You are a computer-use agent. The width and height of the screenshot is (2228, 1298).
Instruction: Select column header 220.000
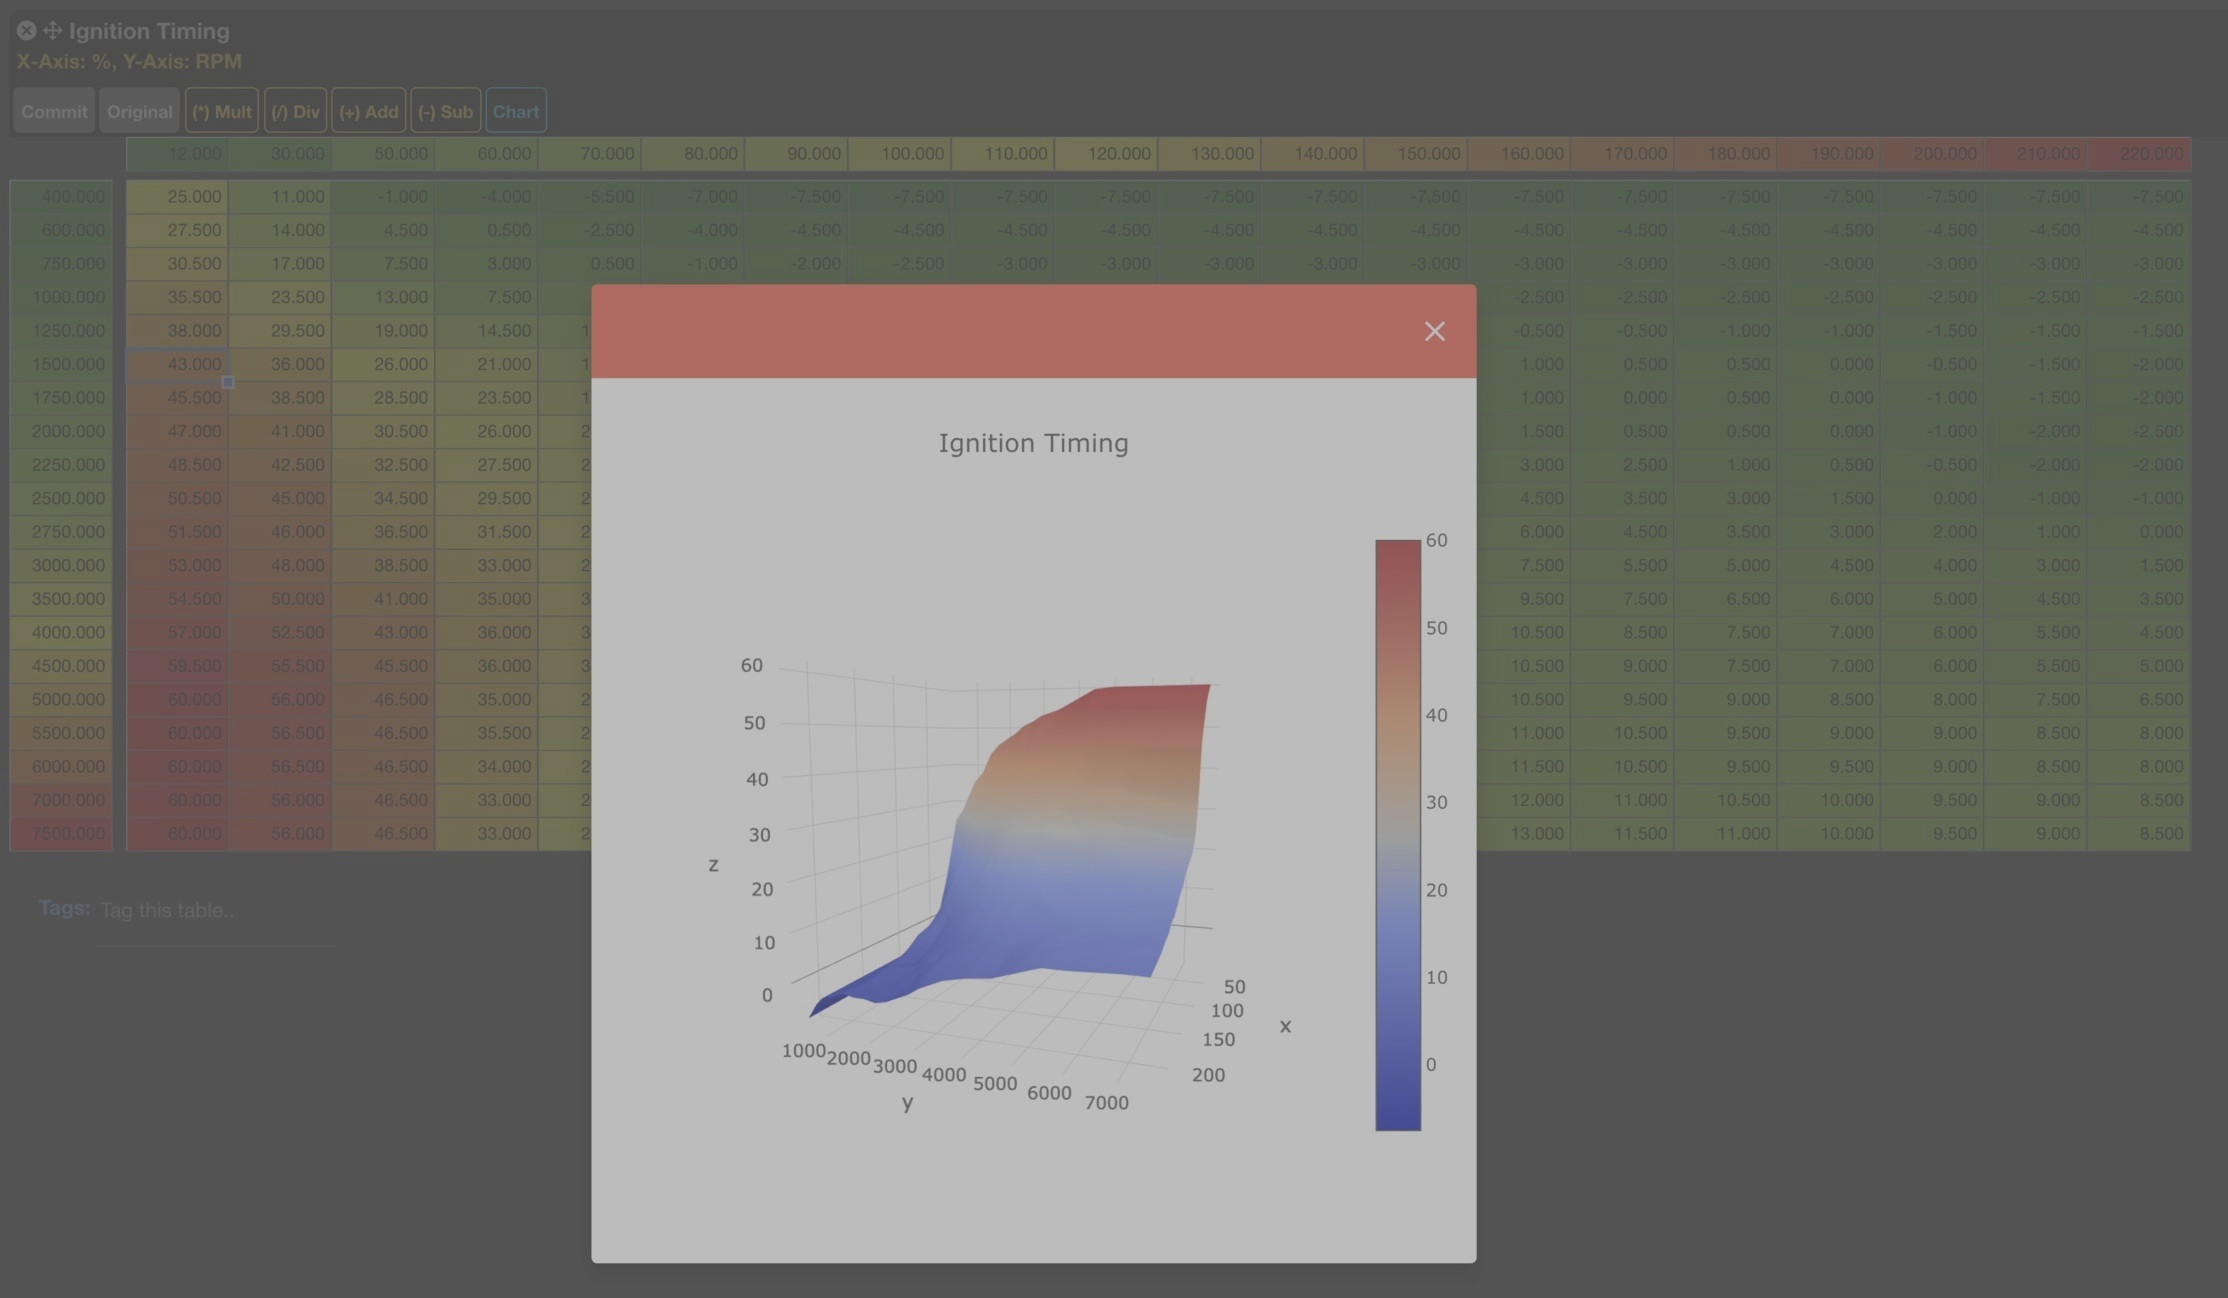2139,154
